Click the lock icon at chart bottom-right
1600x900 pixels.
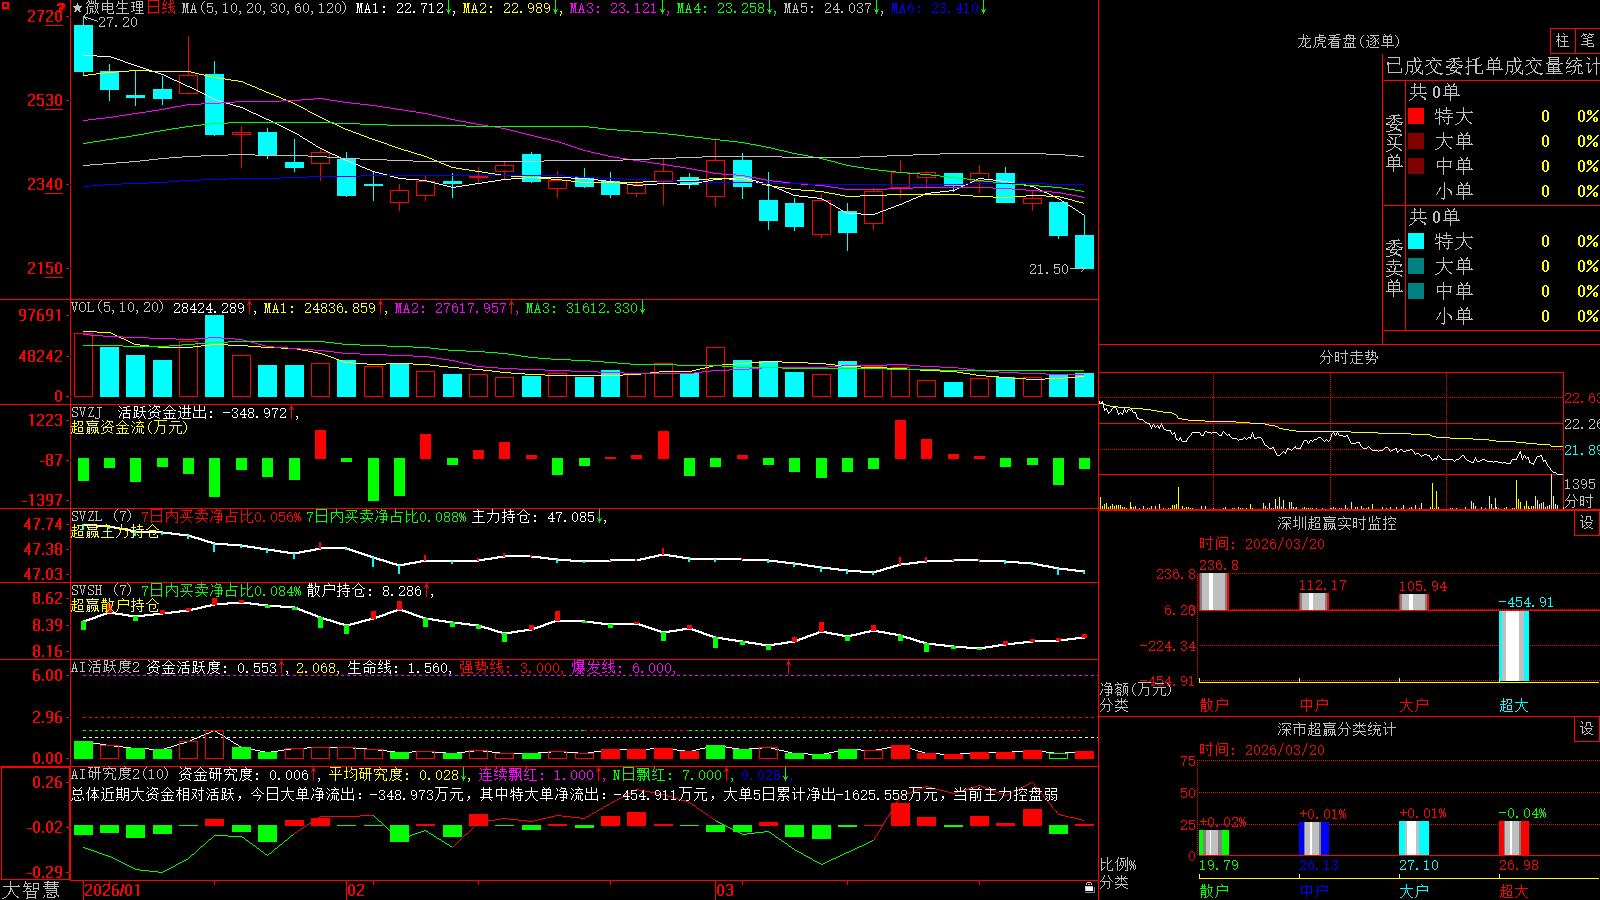coord(1090,887)
